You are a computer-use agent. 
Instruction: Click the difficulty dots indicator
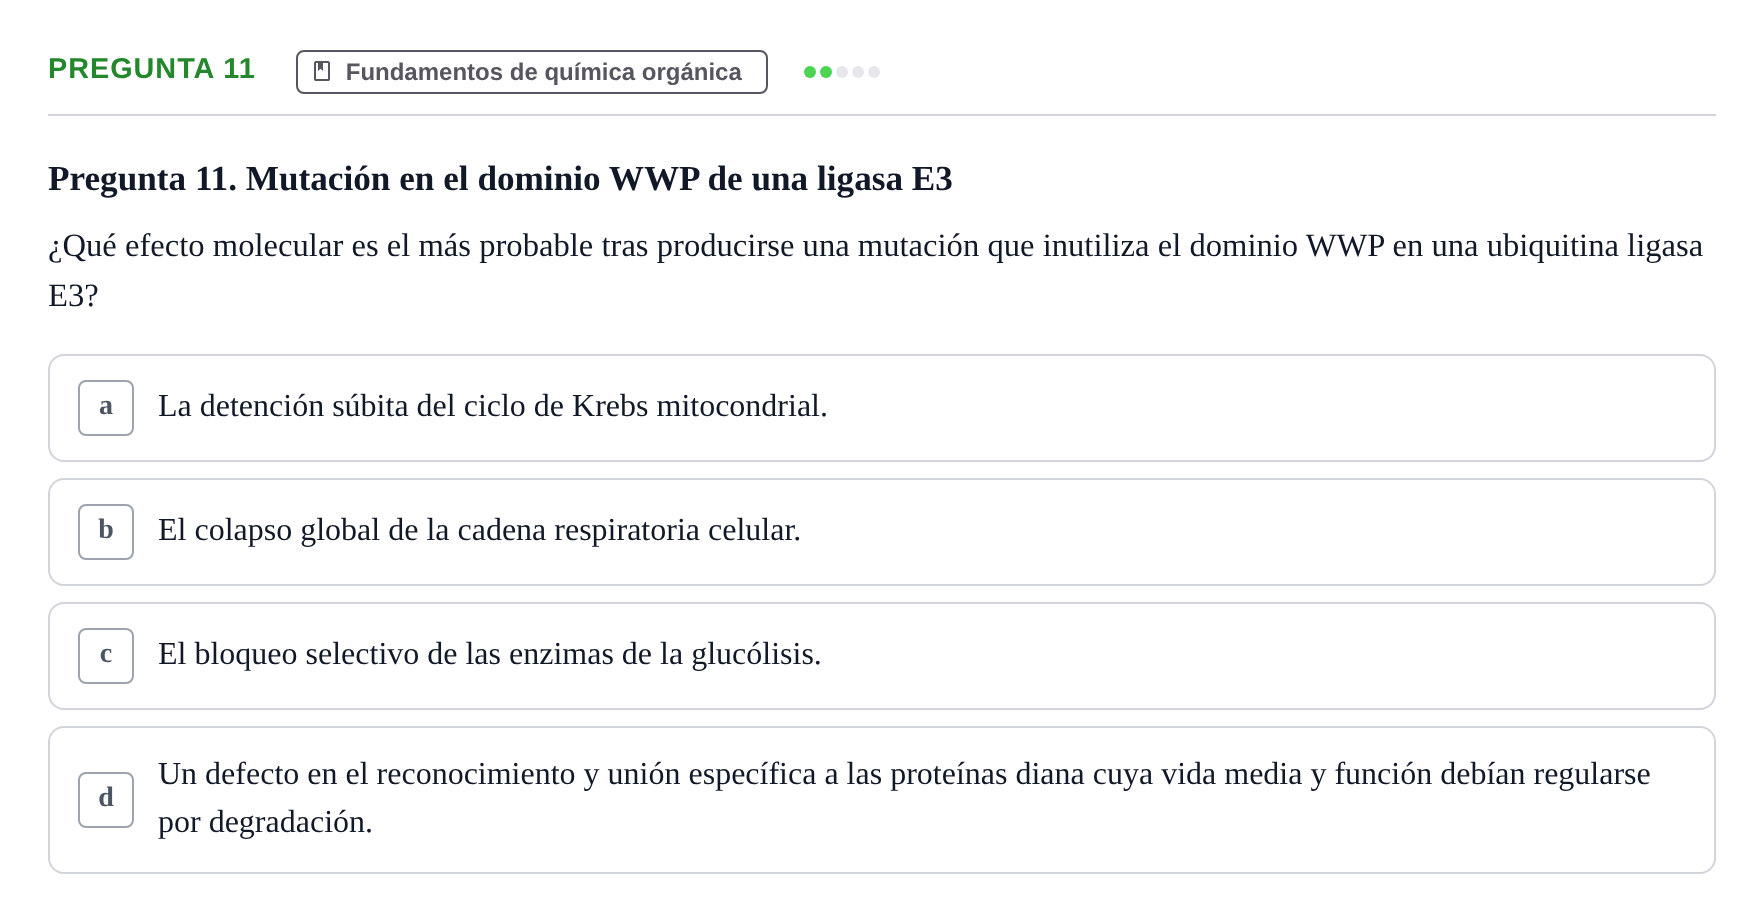pos(842,72)
